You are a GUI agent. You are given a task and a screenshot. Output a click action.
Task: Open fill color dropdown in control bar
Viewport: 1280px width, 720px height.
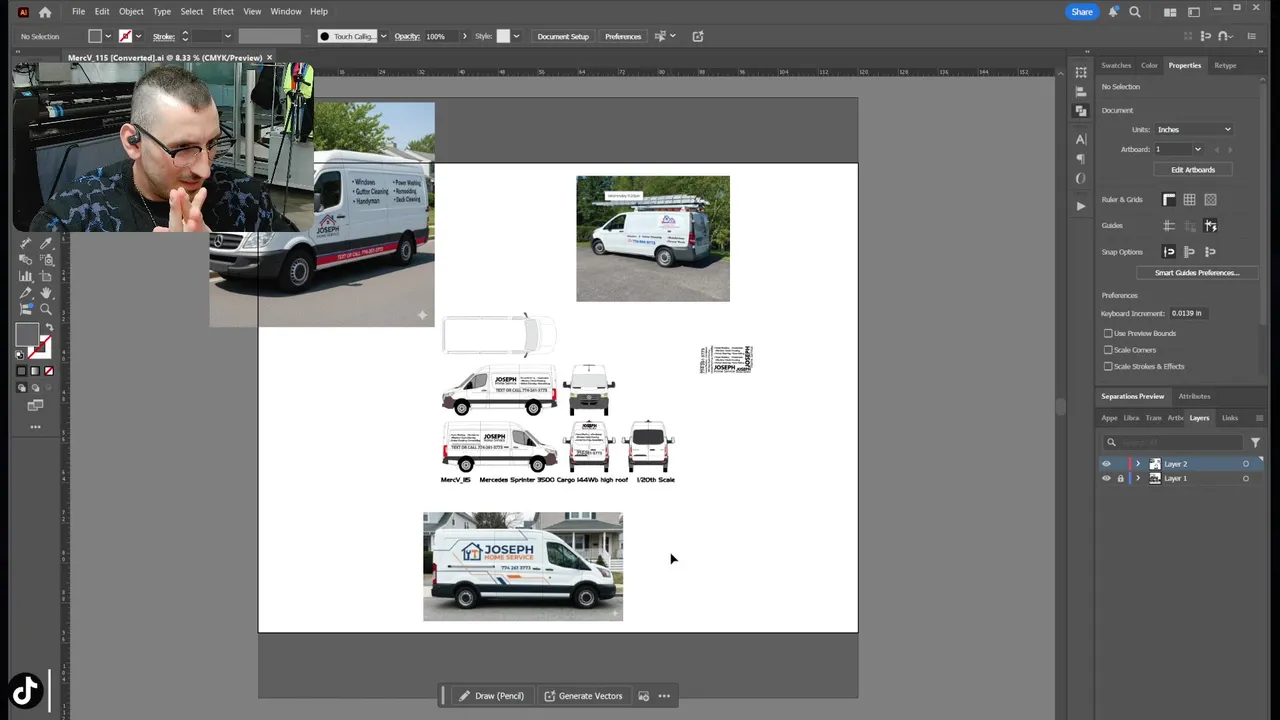(x=107, y=36)
